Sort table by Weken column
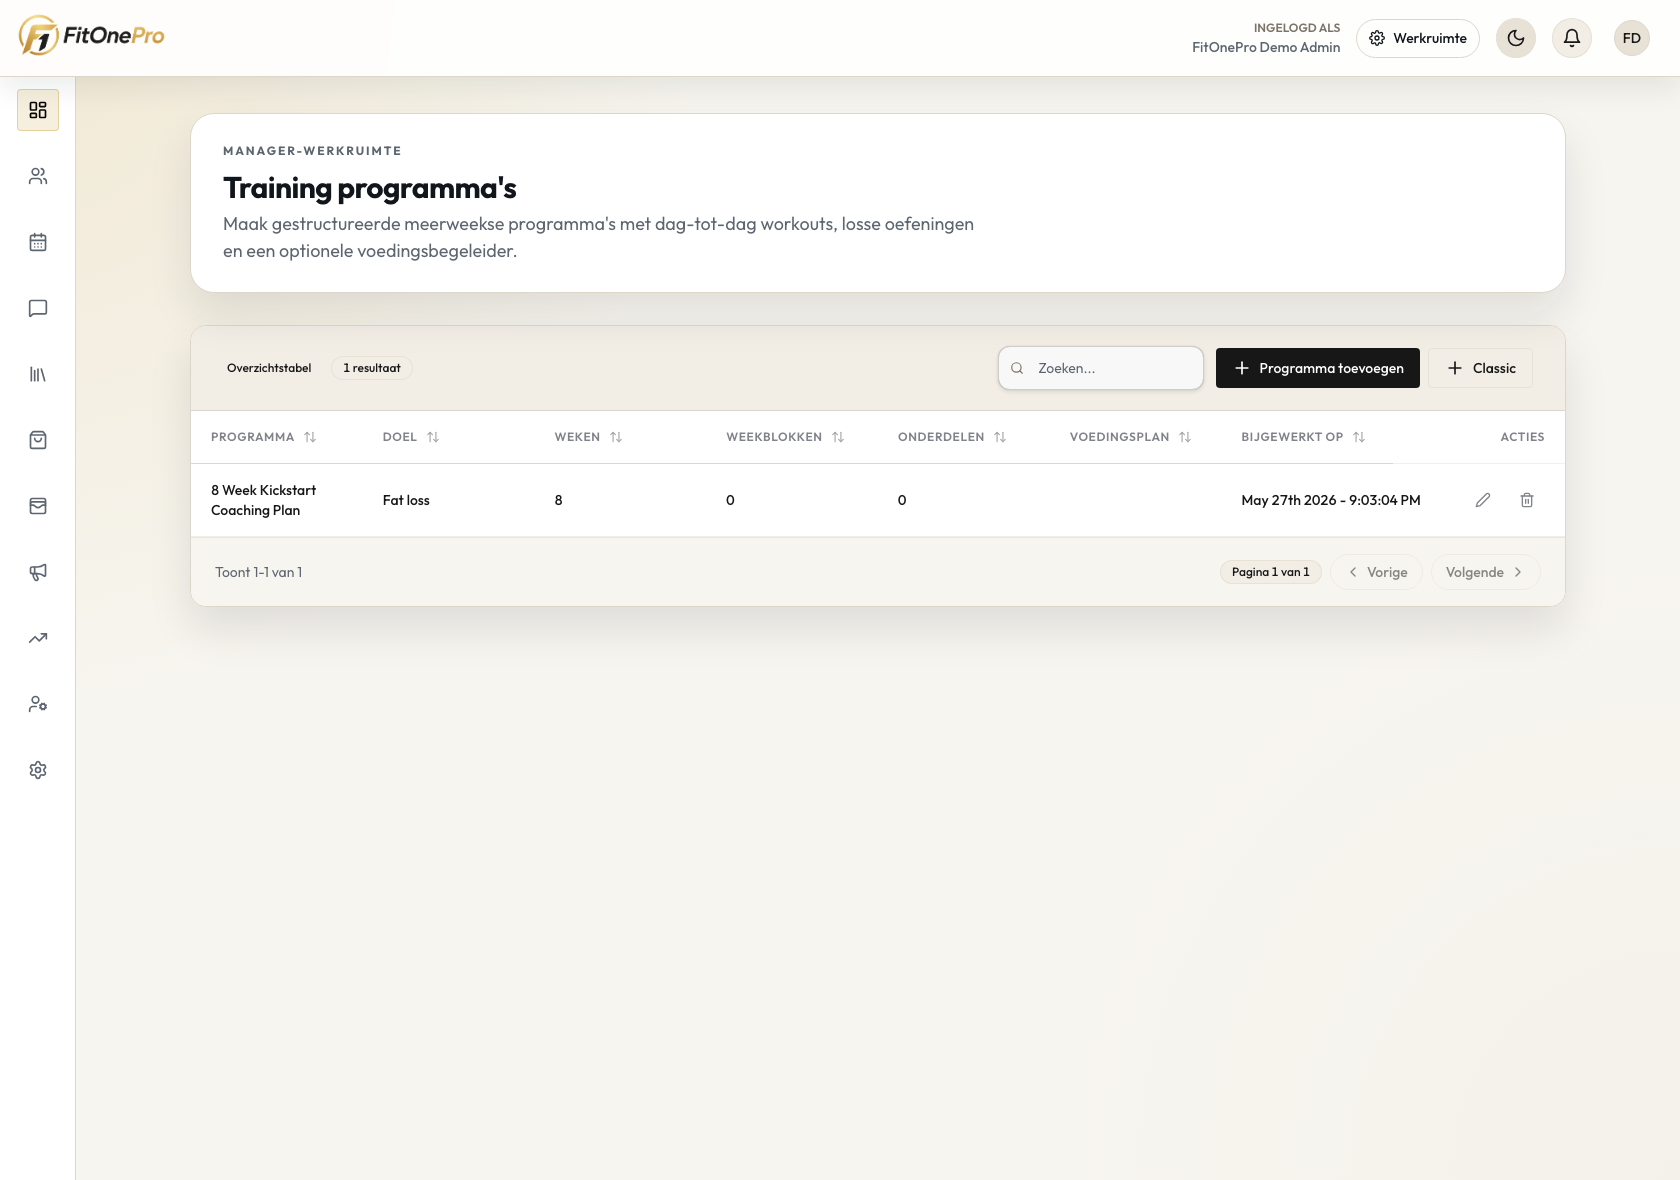This screenshot has width=1680, height=1180. click(x=588, y=437)
